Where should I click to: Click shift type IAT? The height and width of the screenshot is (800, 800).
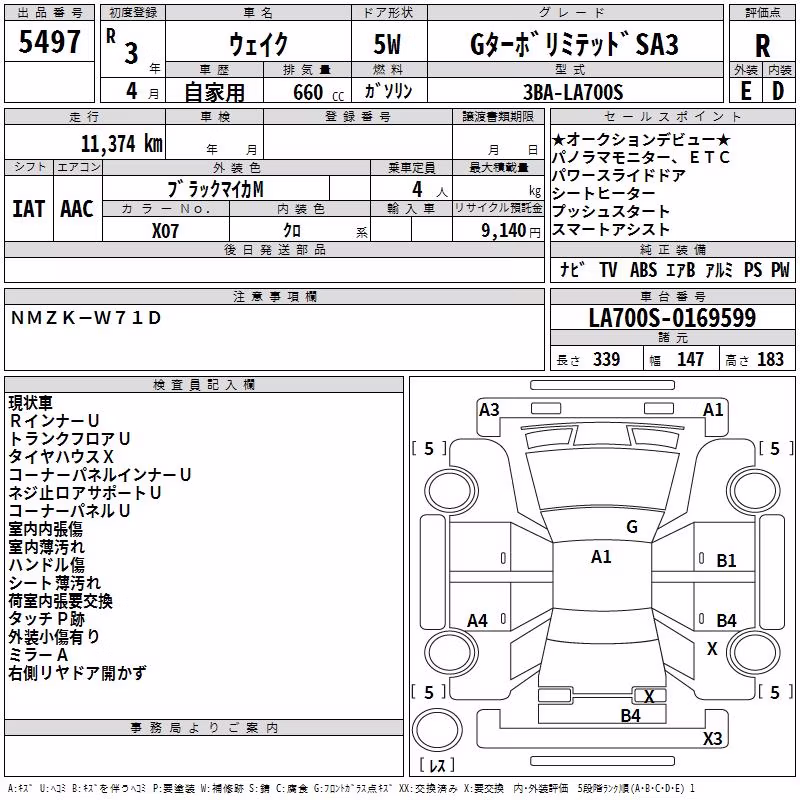[29, 209]
